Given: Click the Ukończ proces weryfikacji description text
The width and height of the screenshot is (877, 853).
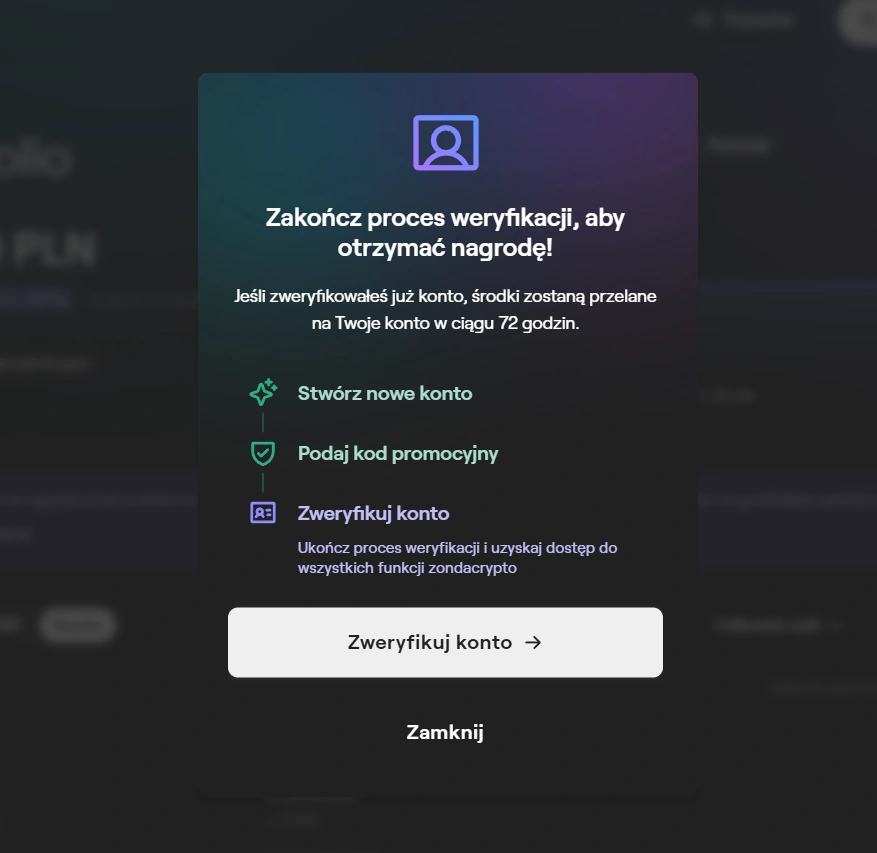Looking at the screenshot, I should tap(458, 558).
